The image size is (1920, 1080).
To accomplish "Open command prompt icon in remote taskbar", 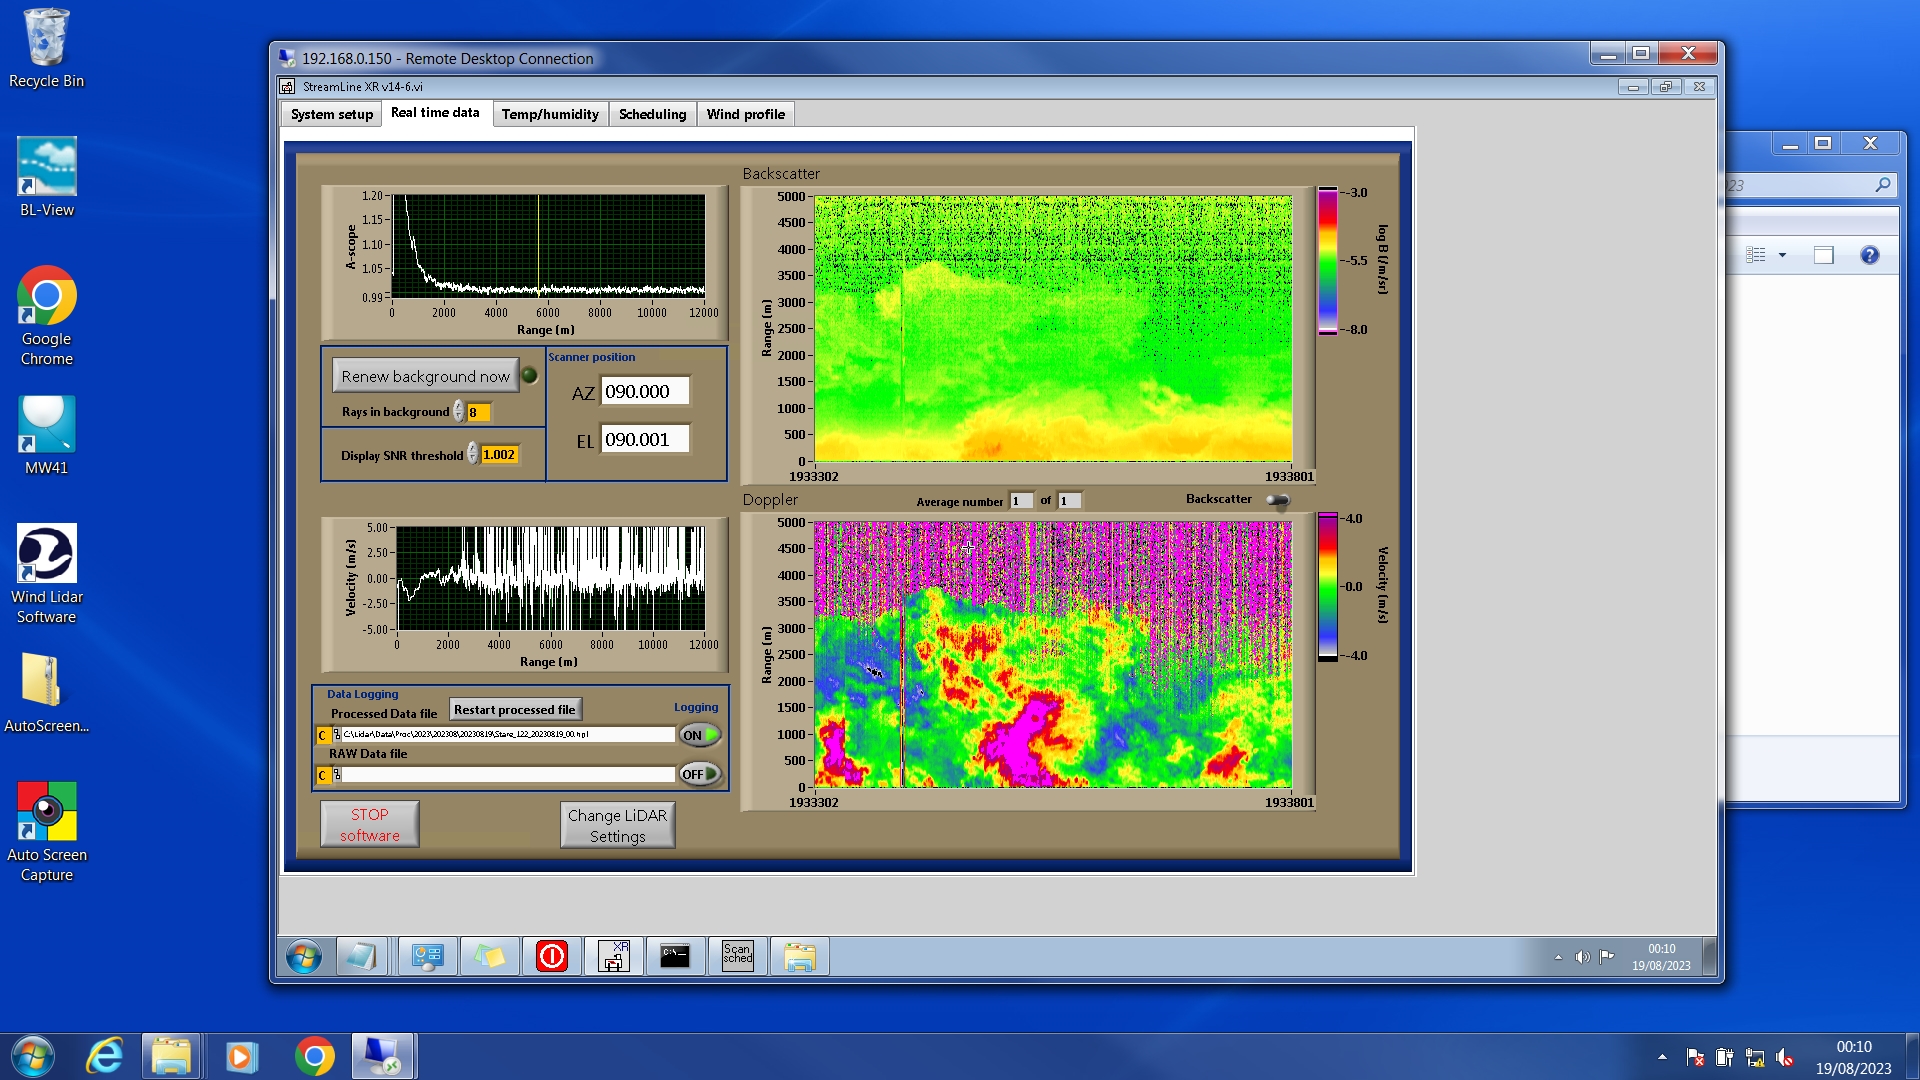I will (x=675, y=957).
